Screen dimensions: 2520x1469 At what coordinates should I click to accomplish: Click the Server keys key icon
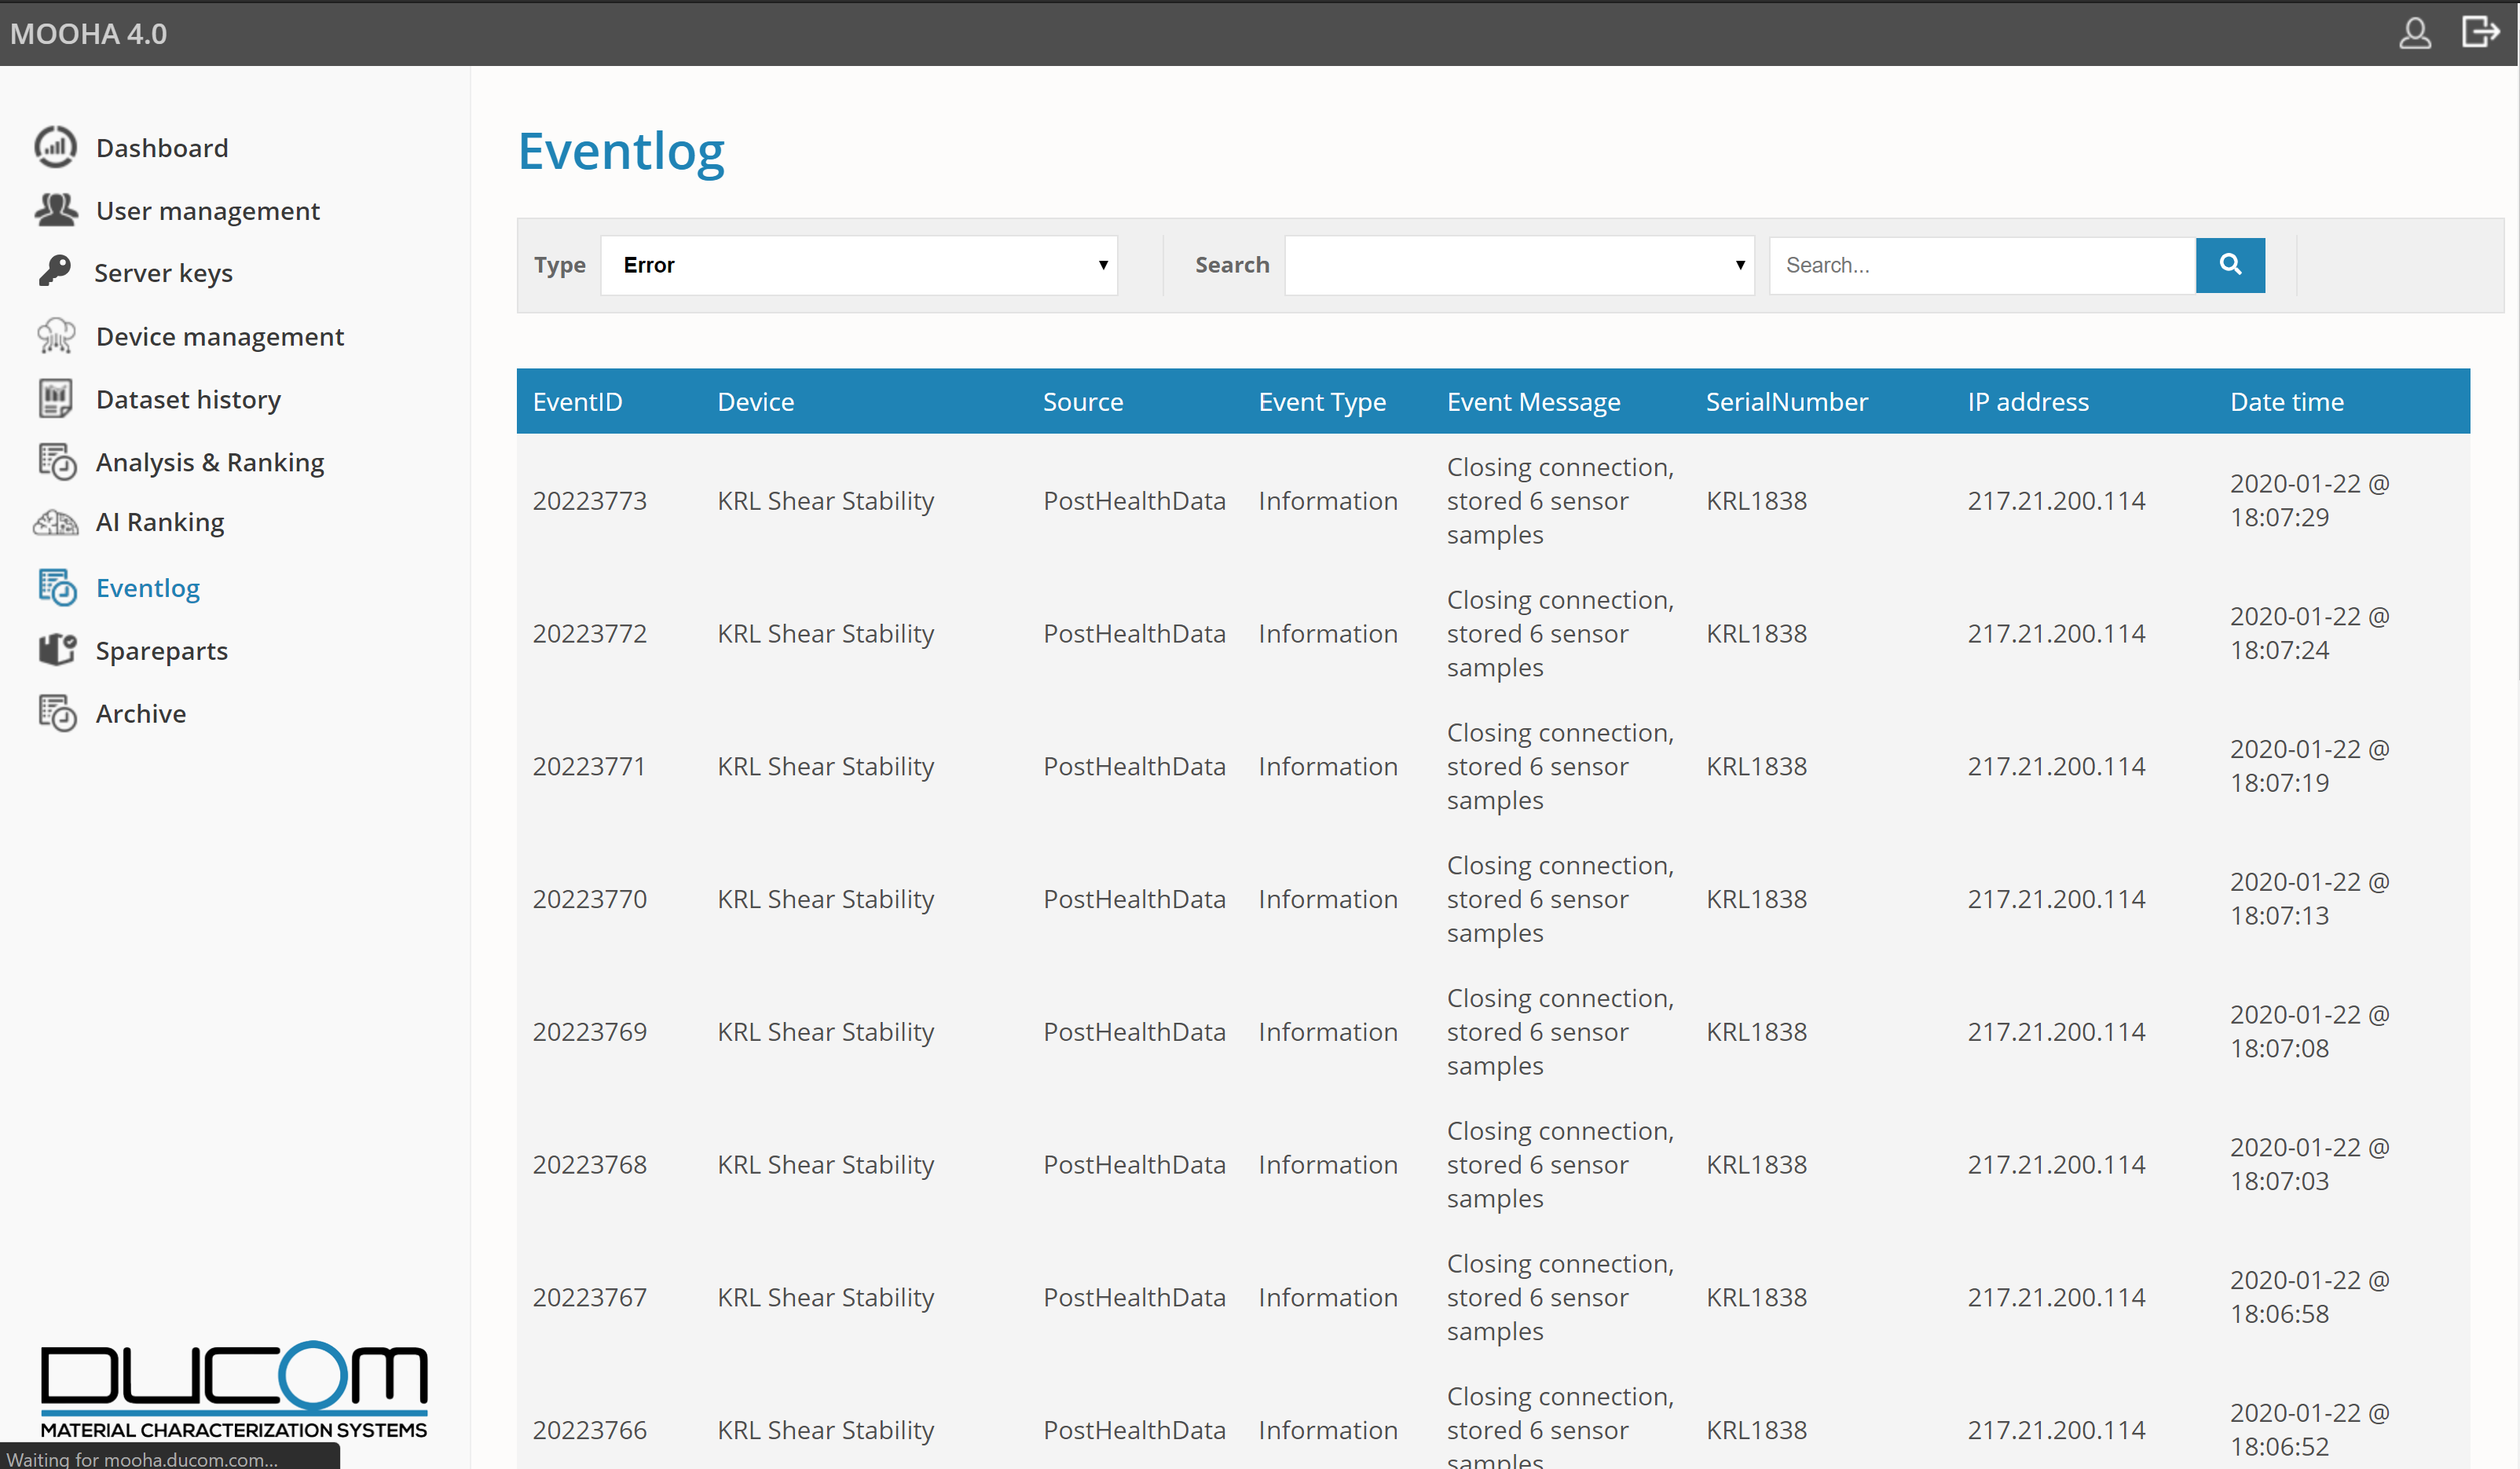[56, 272]
